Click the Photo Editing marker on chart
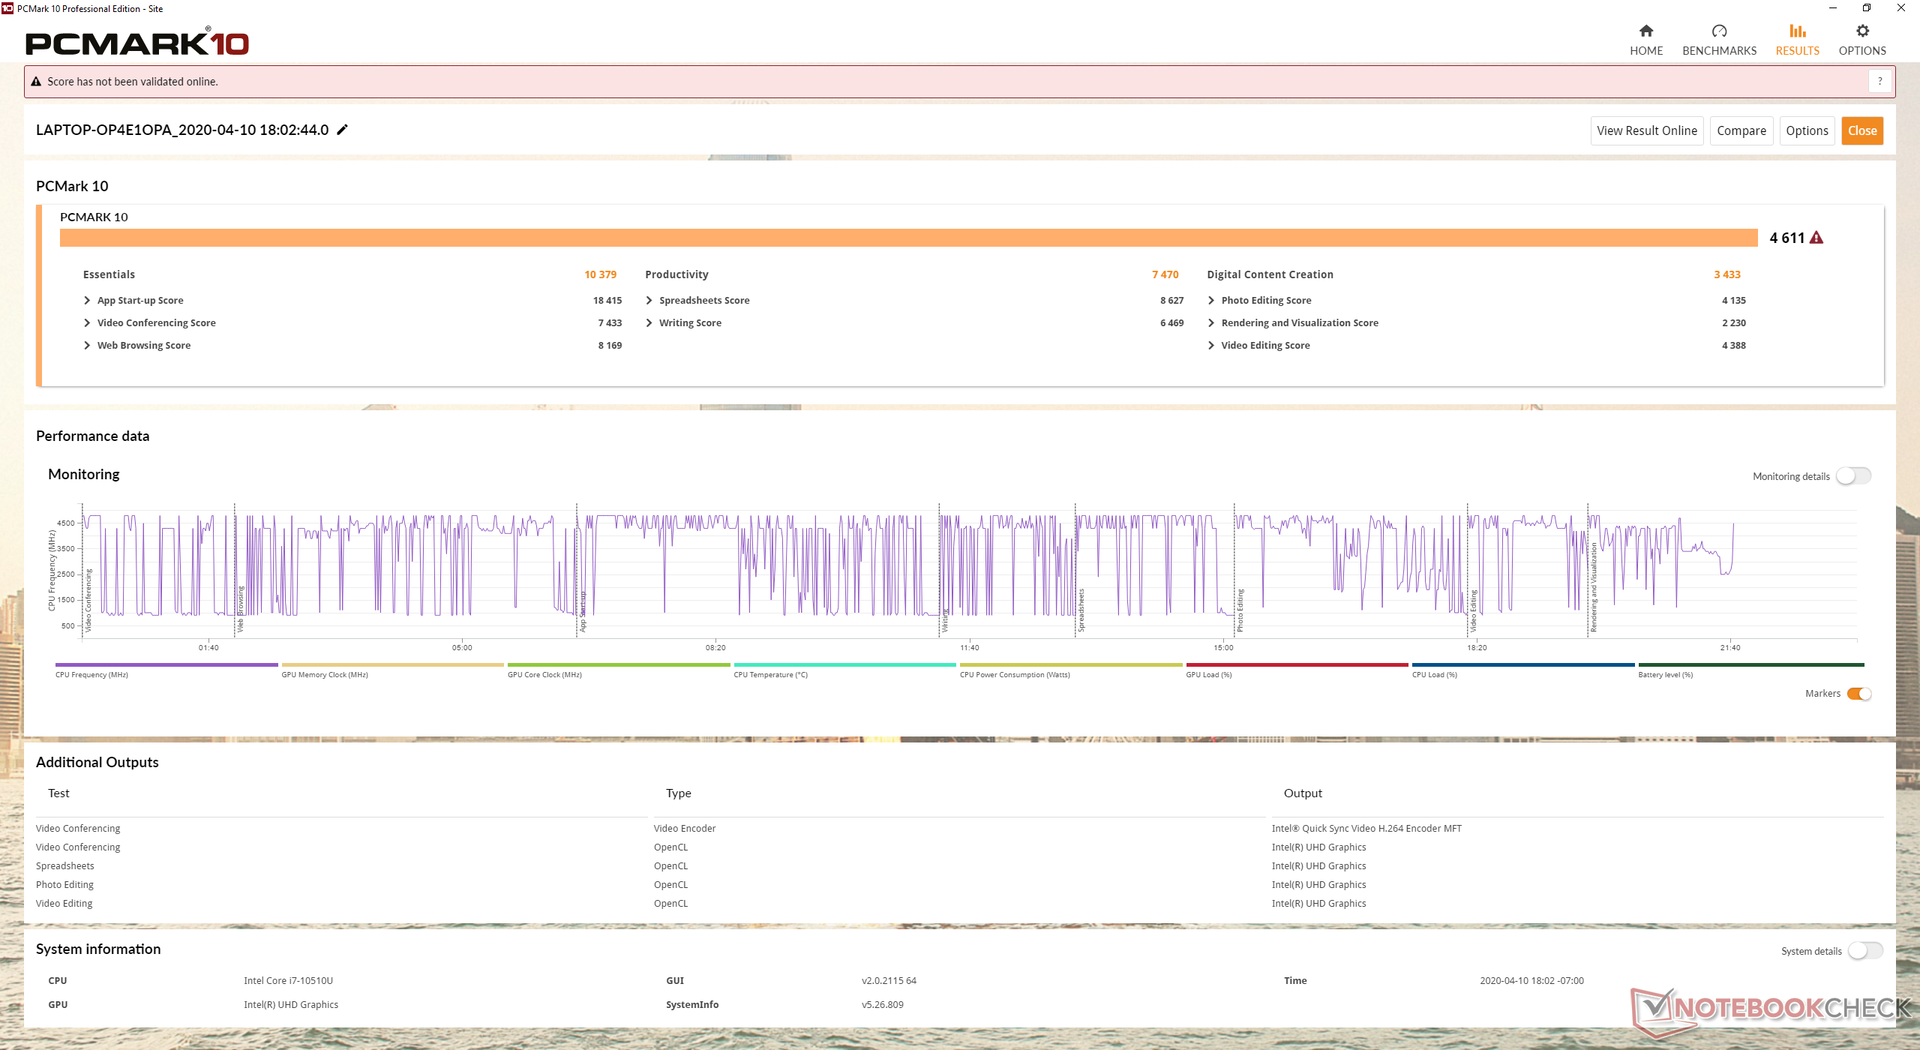The image size is (1920, 1050). coord(1240,610)
